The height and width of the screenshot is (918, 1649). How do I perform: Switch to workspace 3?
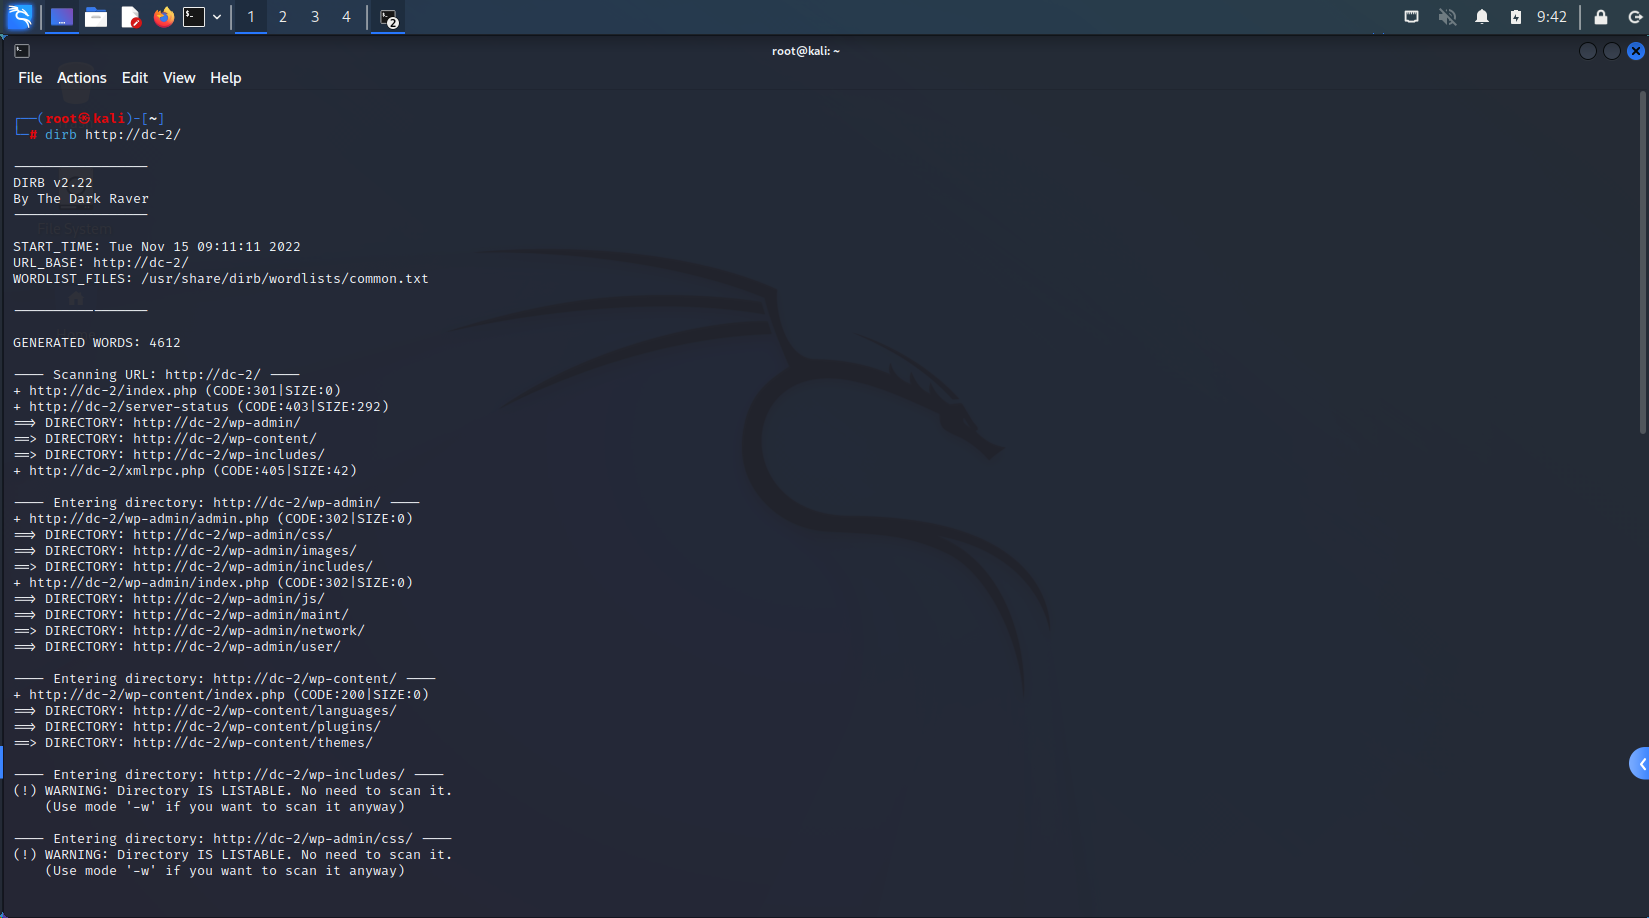[315, 17]
